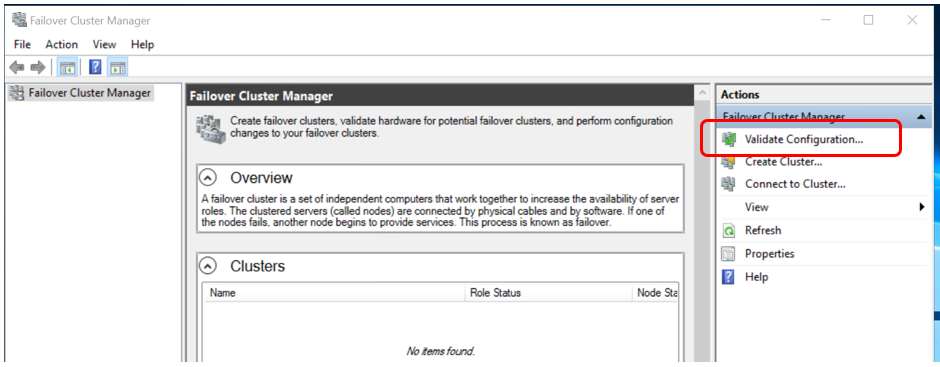Open the Help menu

tap(143, 44)
